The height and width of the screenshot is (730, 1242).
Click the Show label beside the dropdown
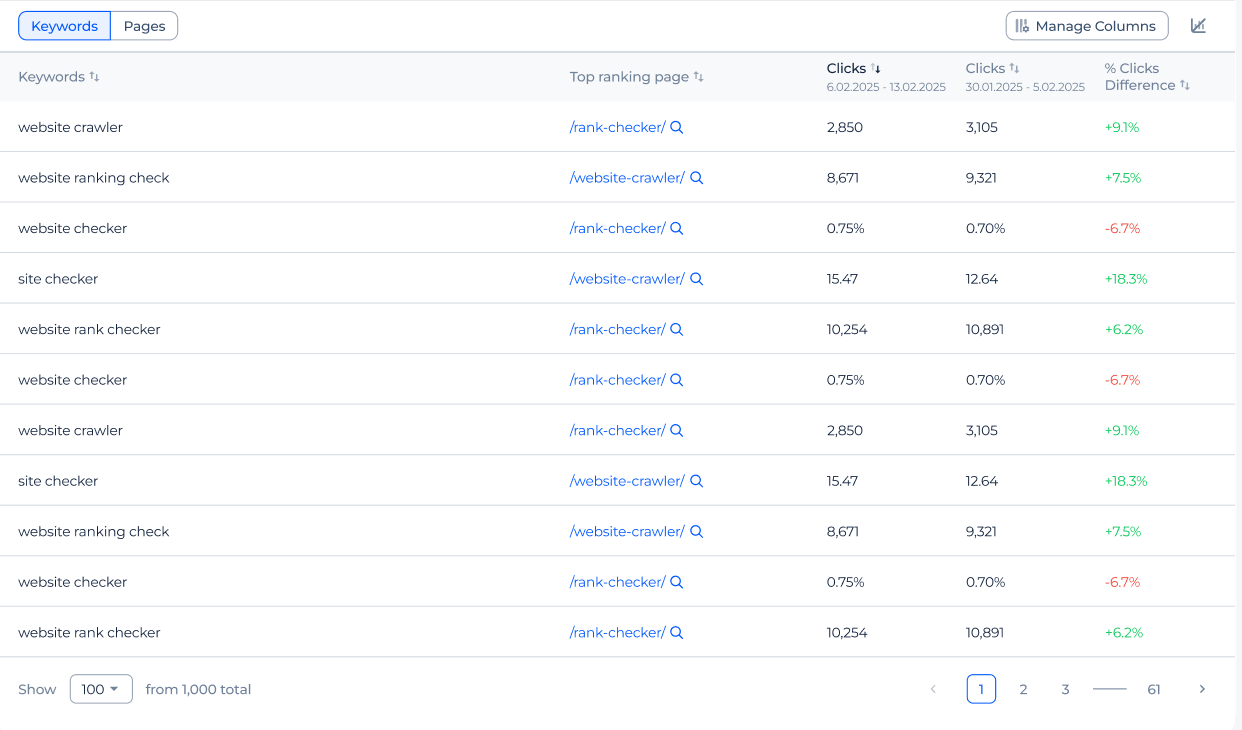coord(37,689)
